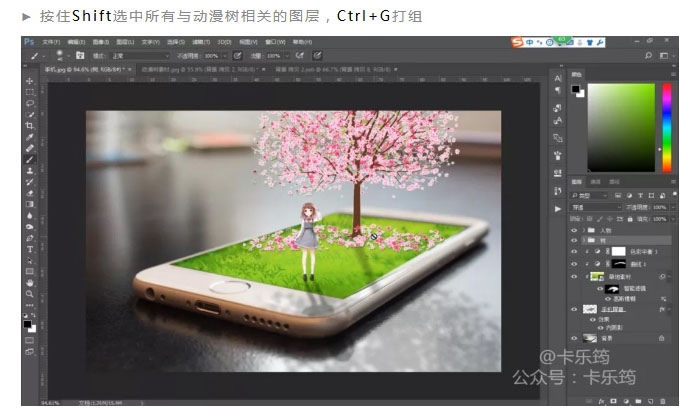Create a new group with the folder icon

638,401
